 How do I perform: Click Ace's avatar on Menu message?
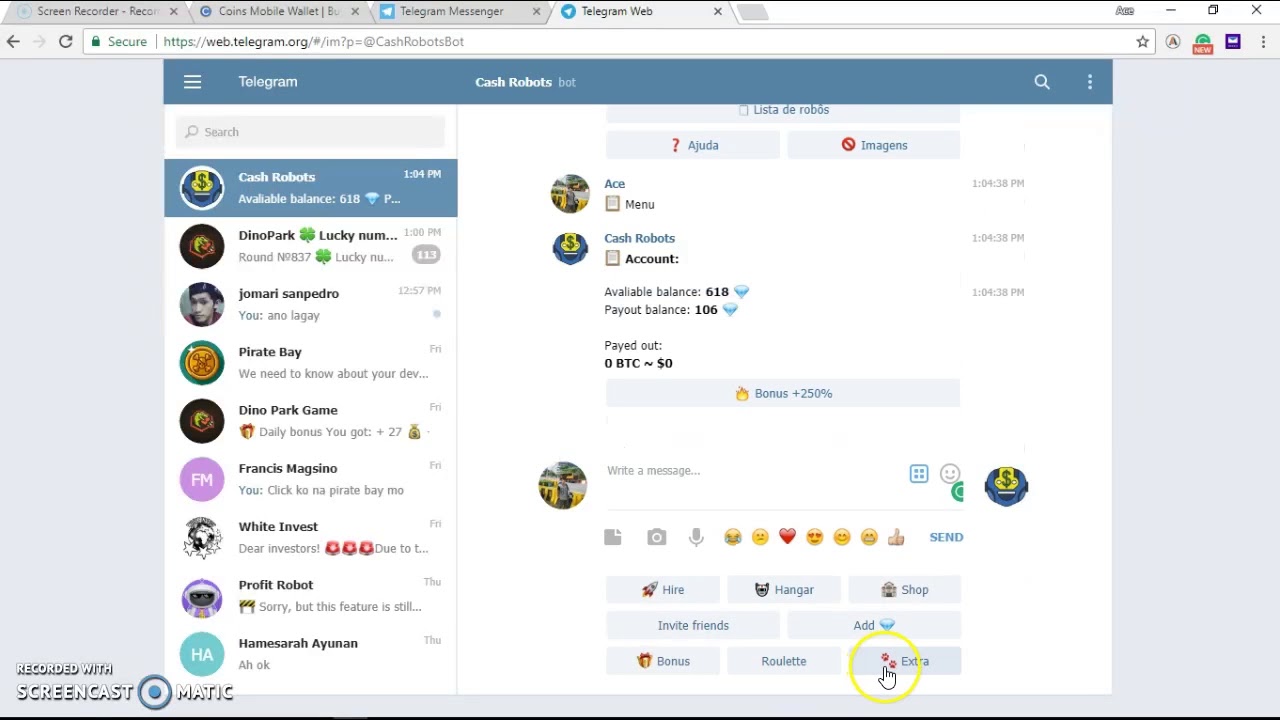(570, 194)
